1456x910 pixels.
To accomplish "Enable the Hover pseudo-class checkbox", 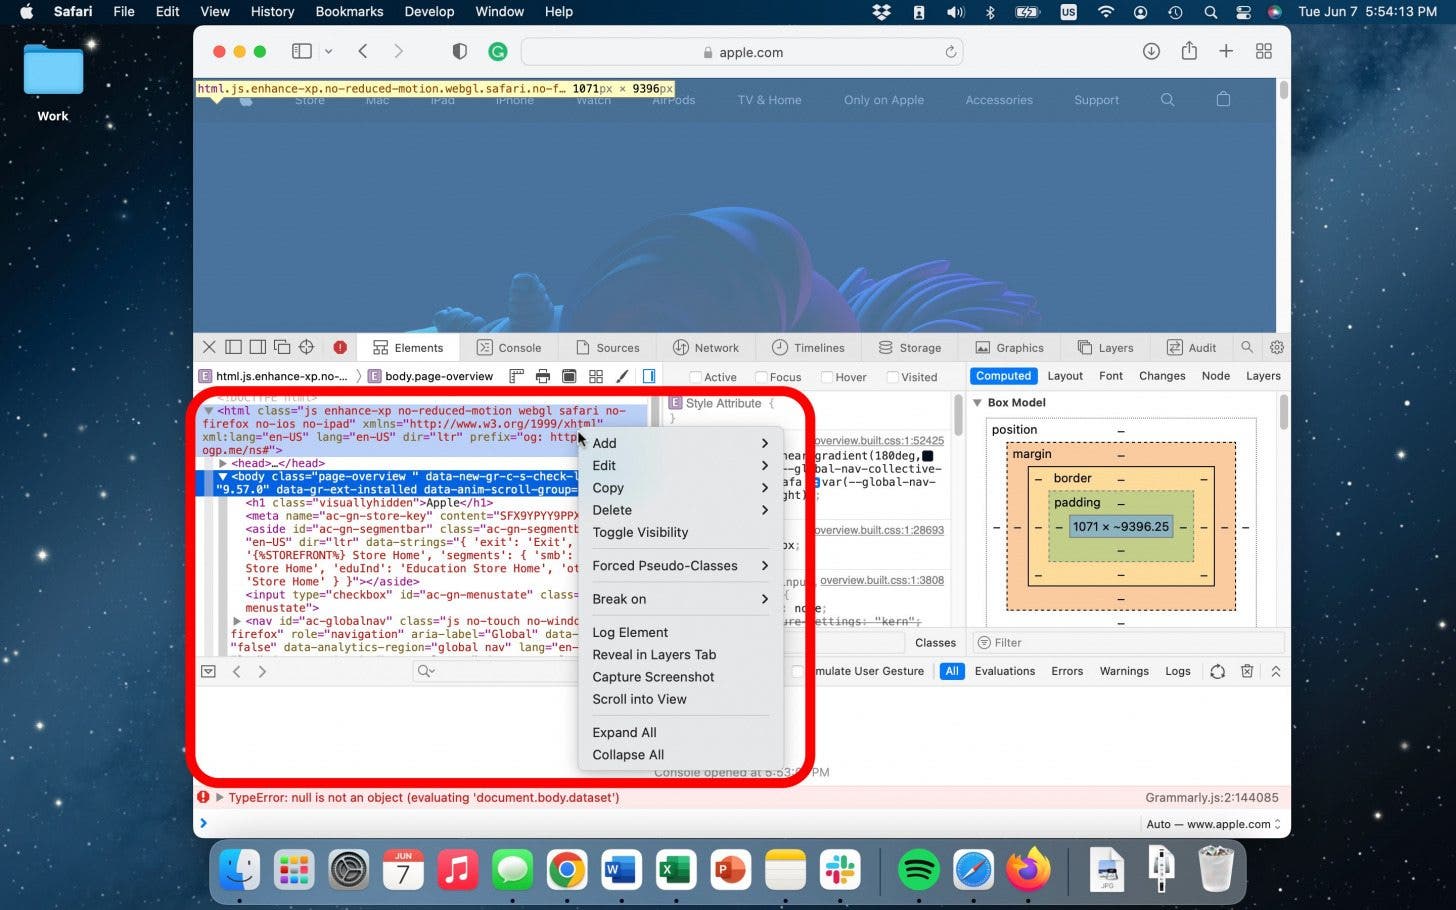I will pyautogui.click(x=827, y=377).
